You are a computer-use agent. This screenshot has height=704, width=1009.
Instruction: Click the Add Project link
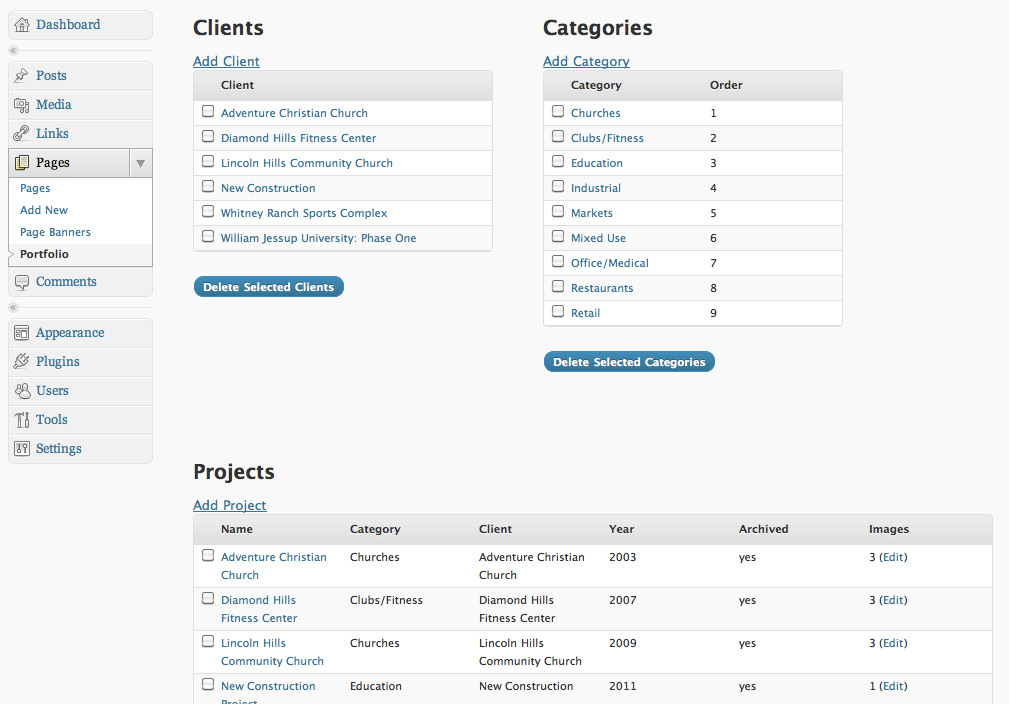[x=230, y=505]
